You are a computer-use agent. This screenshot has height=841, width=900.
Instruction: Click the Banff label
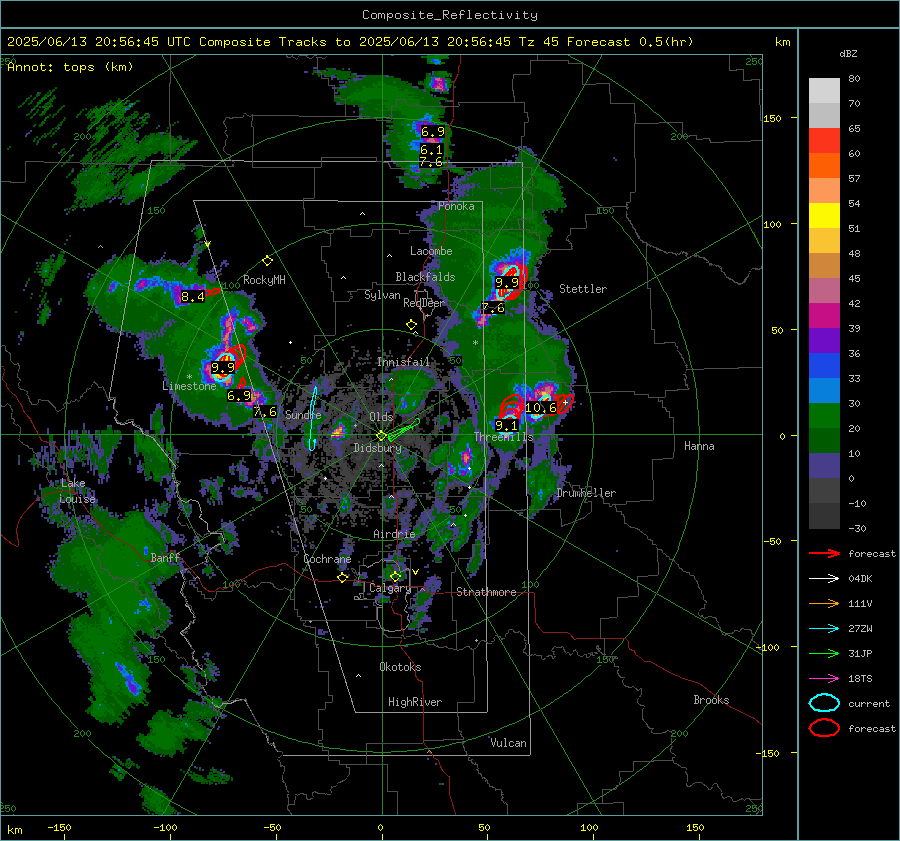165,557
